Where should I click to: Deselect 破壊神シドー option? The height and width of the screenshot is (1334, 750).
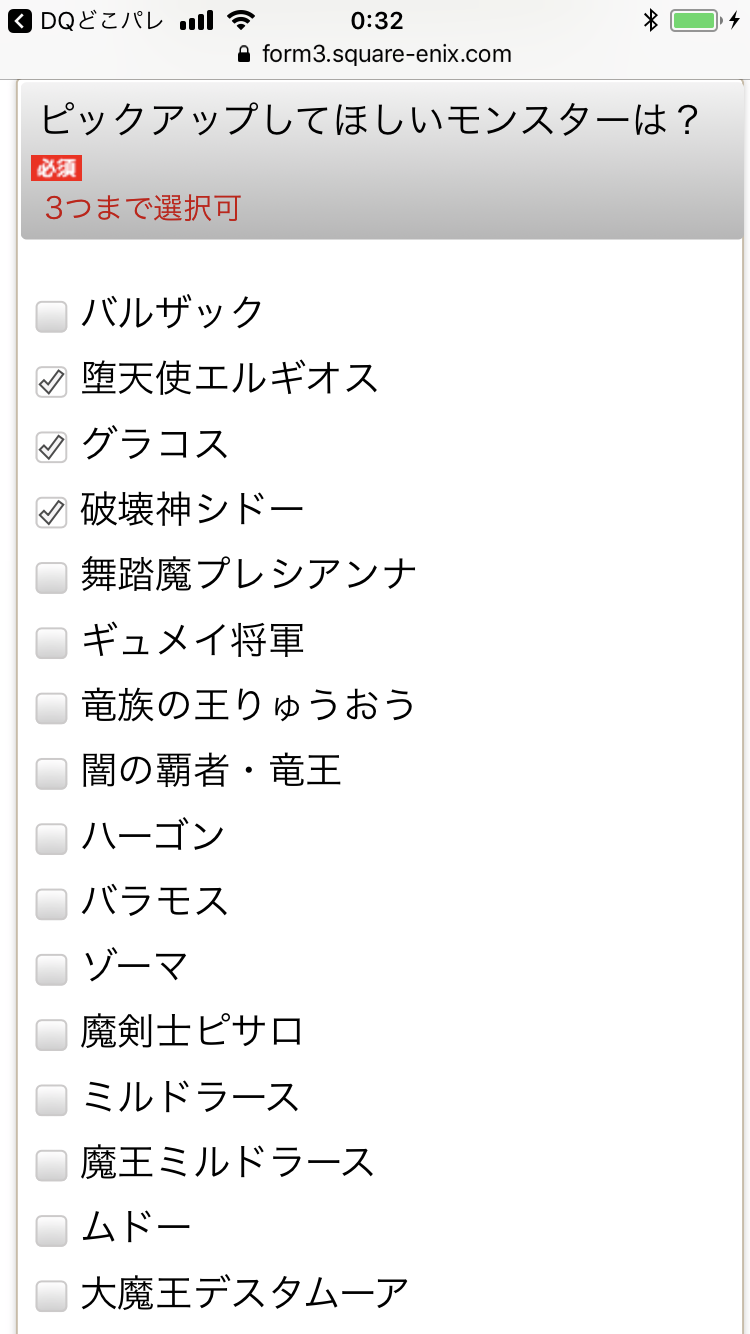point(51,513)
